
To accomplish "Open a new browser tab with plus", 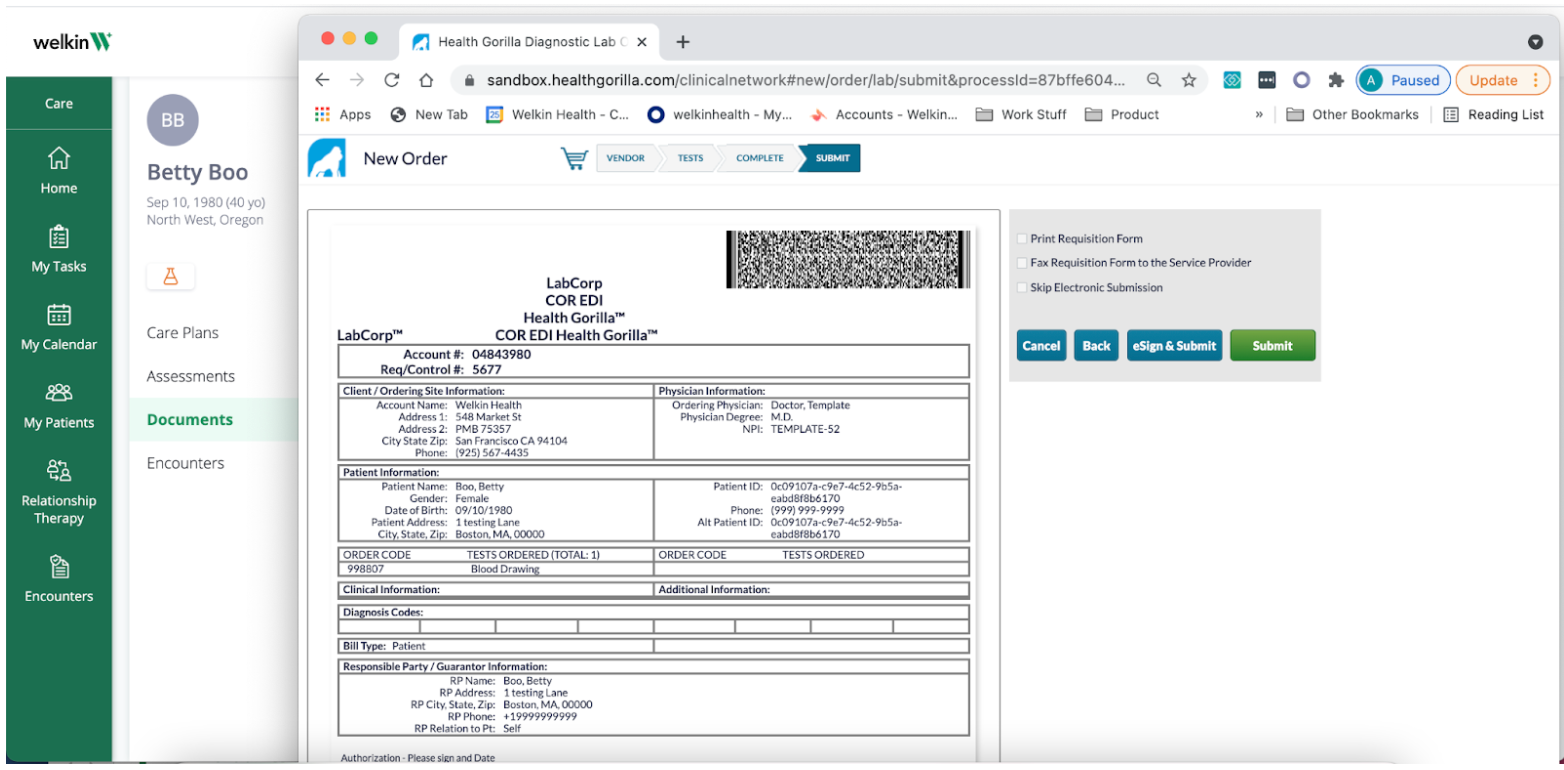I will (683, 41).
